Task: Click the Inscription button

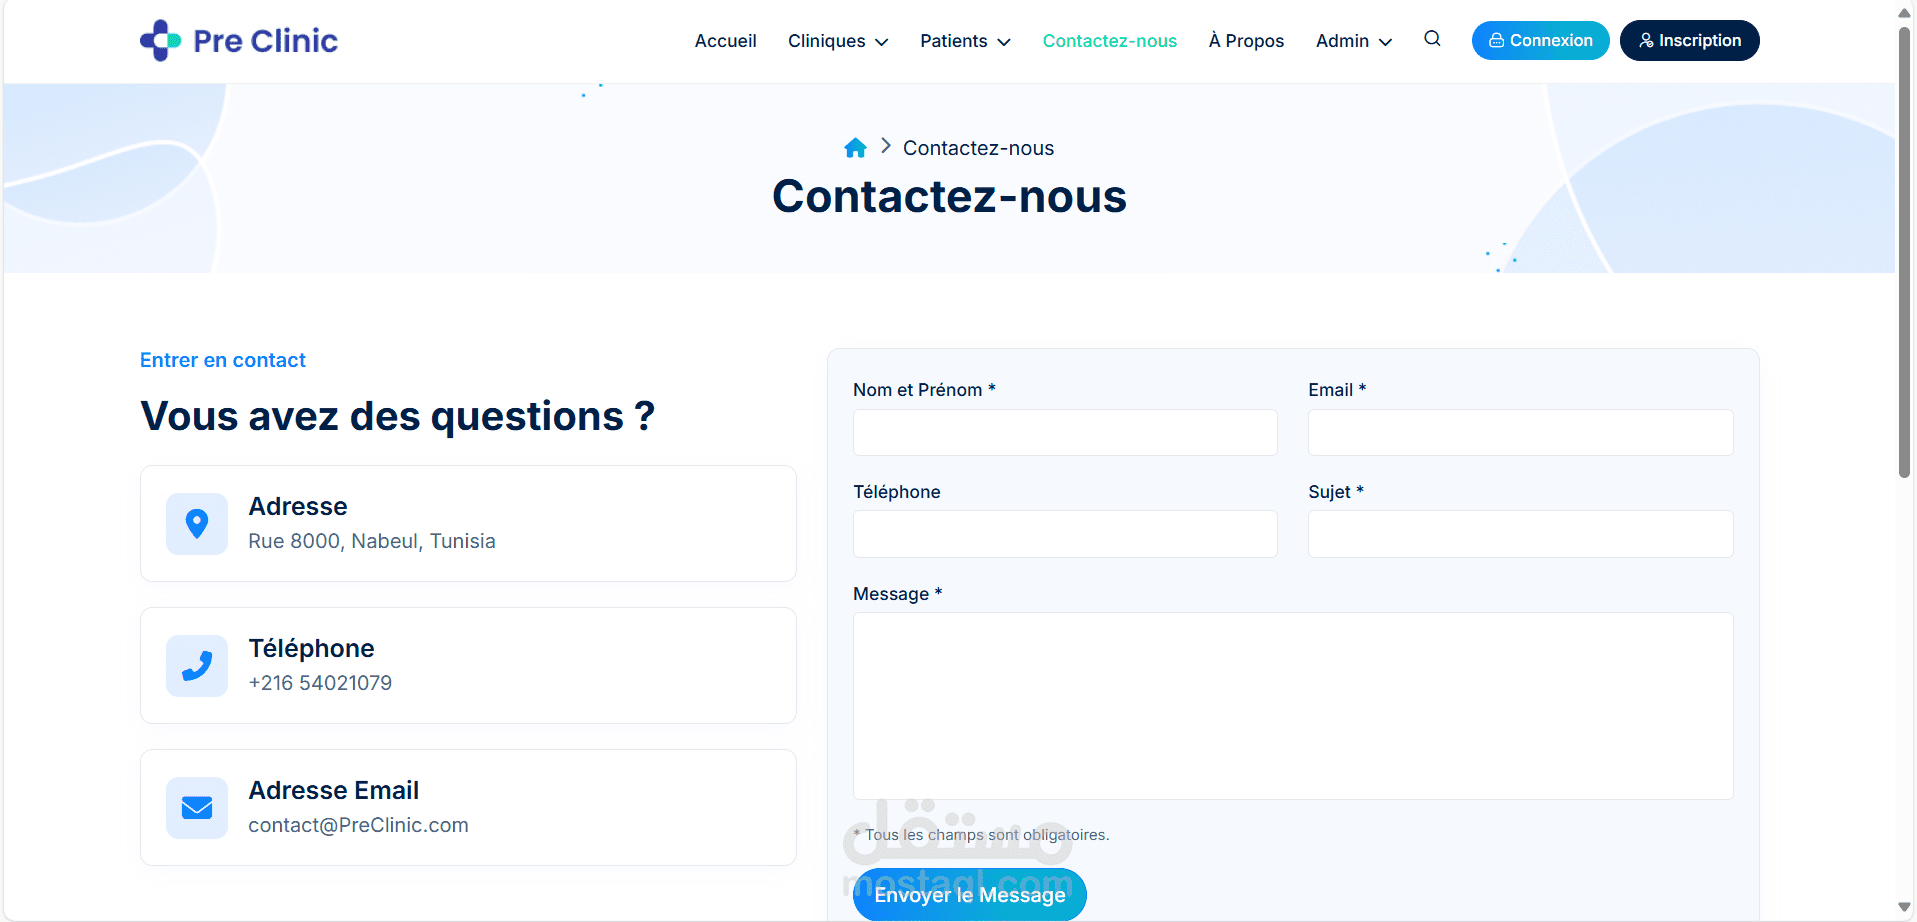Action: 1689,40
